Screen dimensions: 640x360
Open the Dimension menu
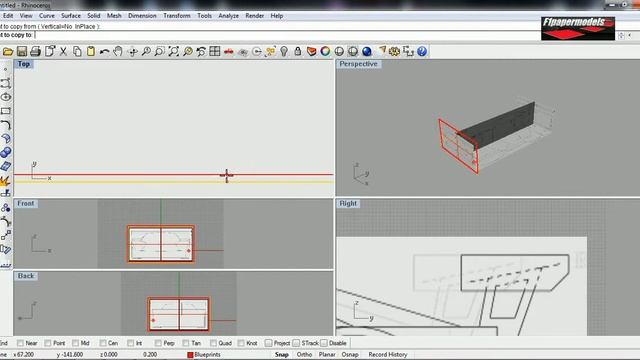tap(142, 16)
